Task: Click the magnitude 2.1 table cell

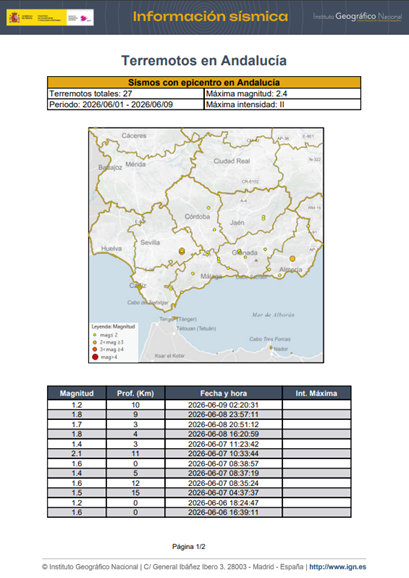Action: click(x=77, y=453)
